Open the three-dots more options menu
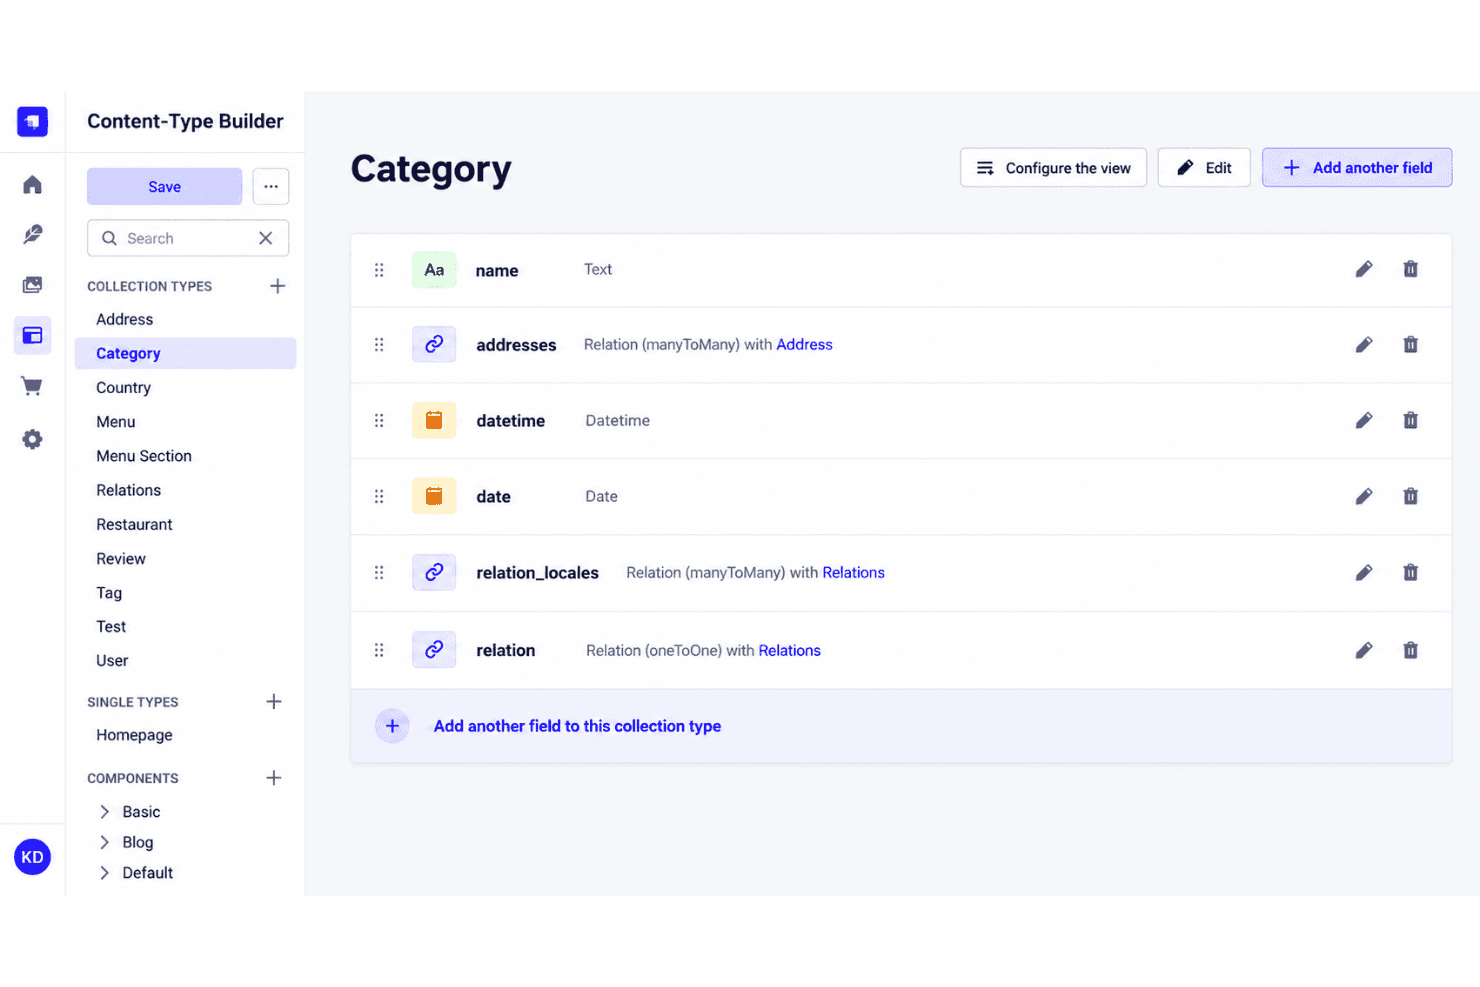 (271, 186)
